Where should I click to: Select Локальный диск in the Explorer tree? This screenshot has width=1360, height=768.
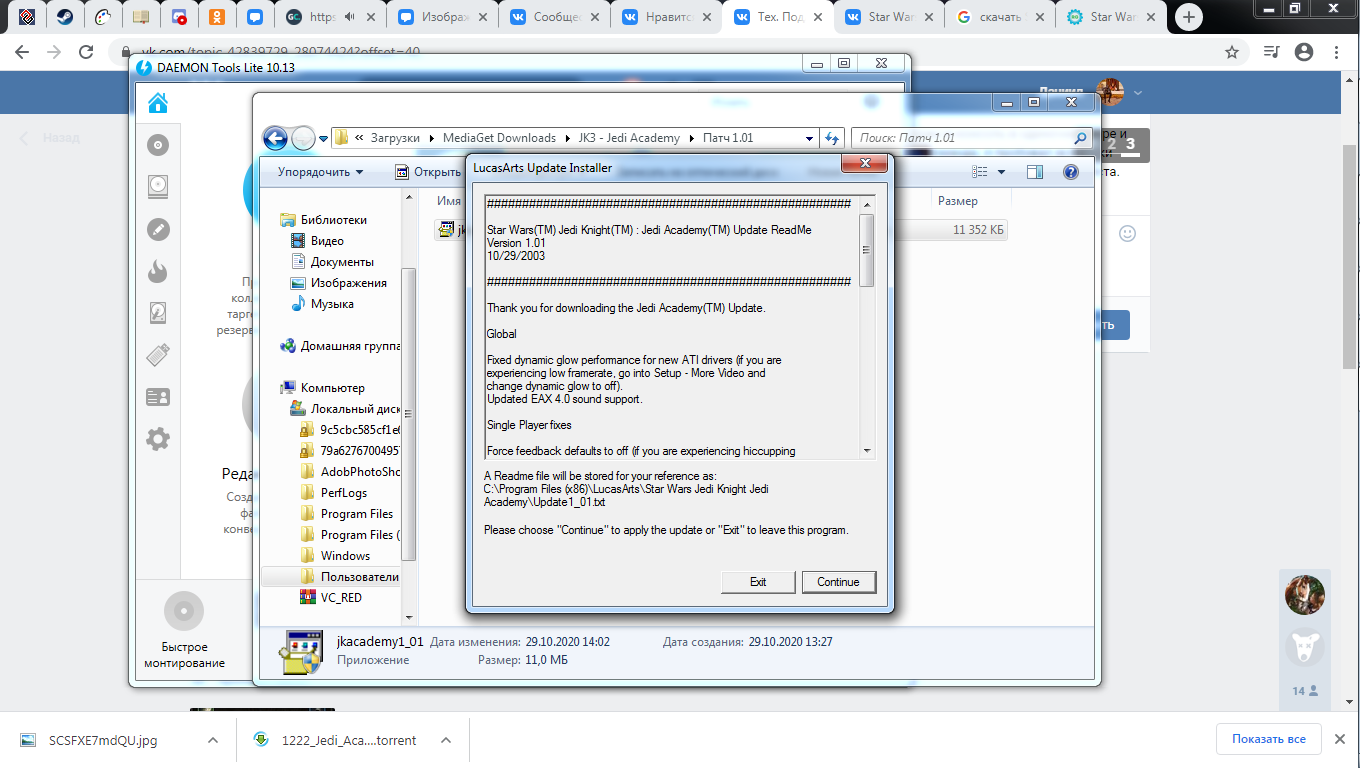pyautogui.click(x=345, y=409)
